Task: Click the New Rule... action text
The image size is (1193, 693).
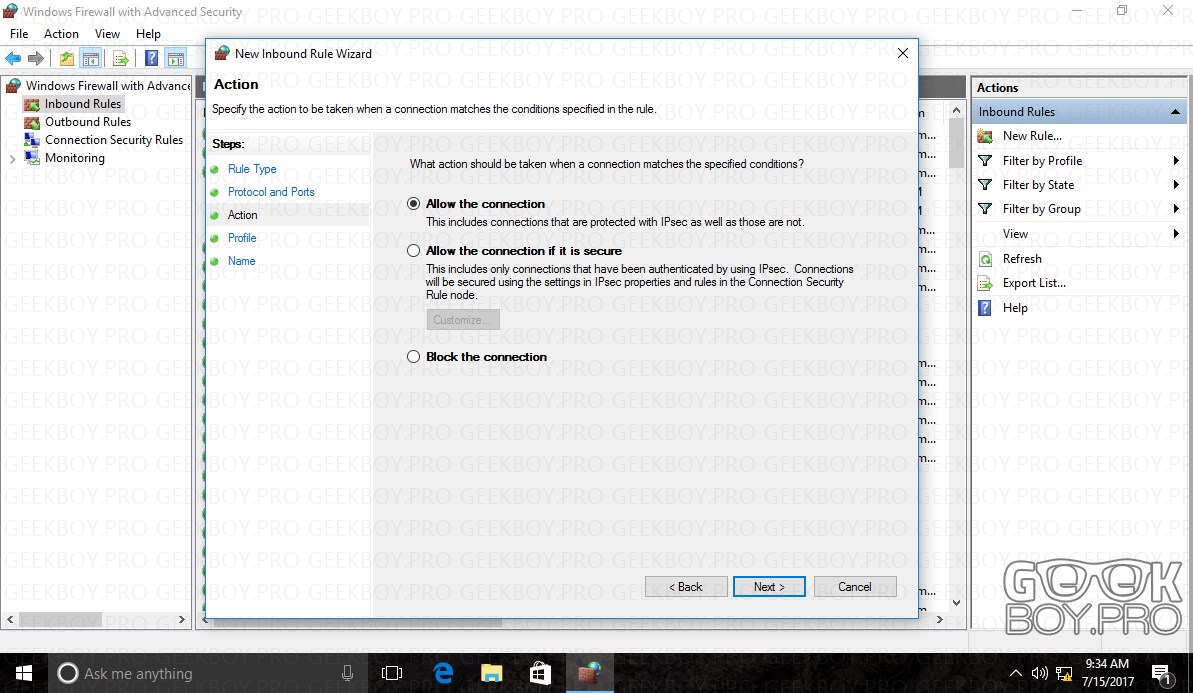Action: 1032,135
